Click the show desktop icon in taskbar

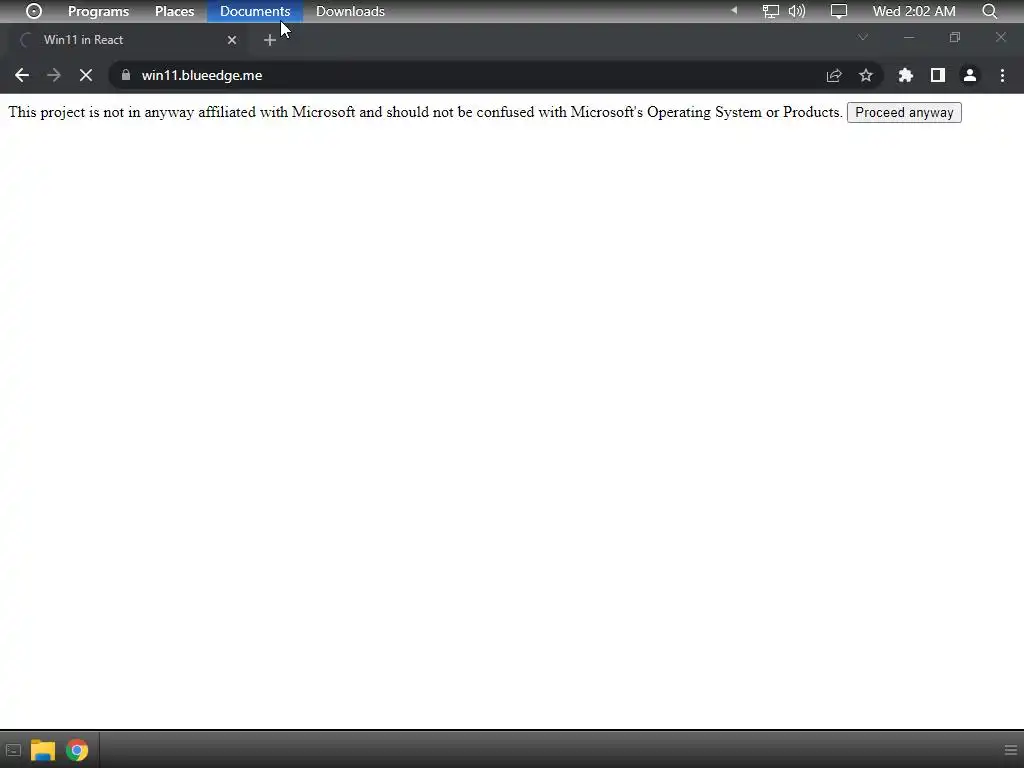point(13,750)
